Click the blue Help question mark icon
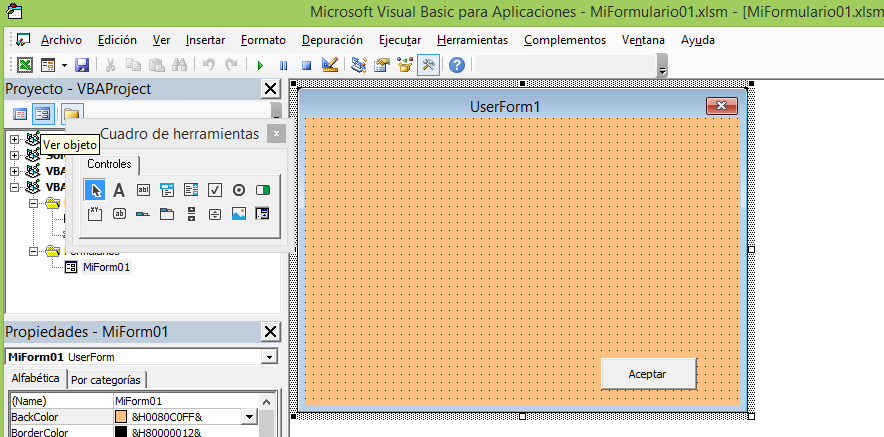Screen dimensions: 884x437 tap(457, 65)
